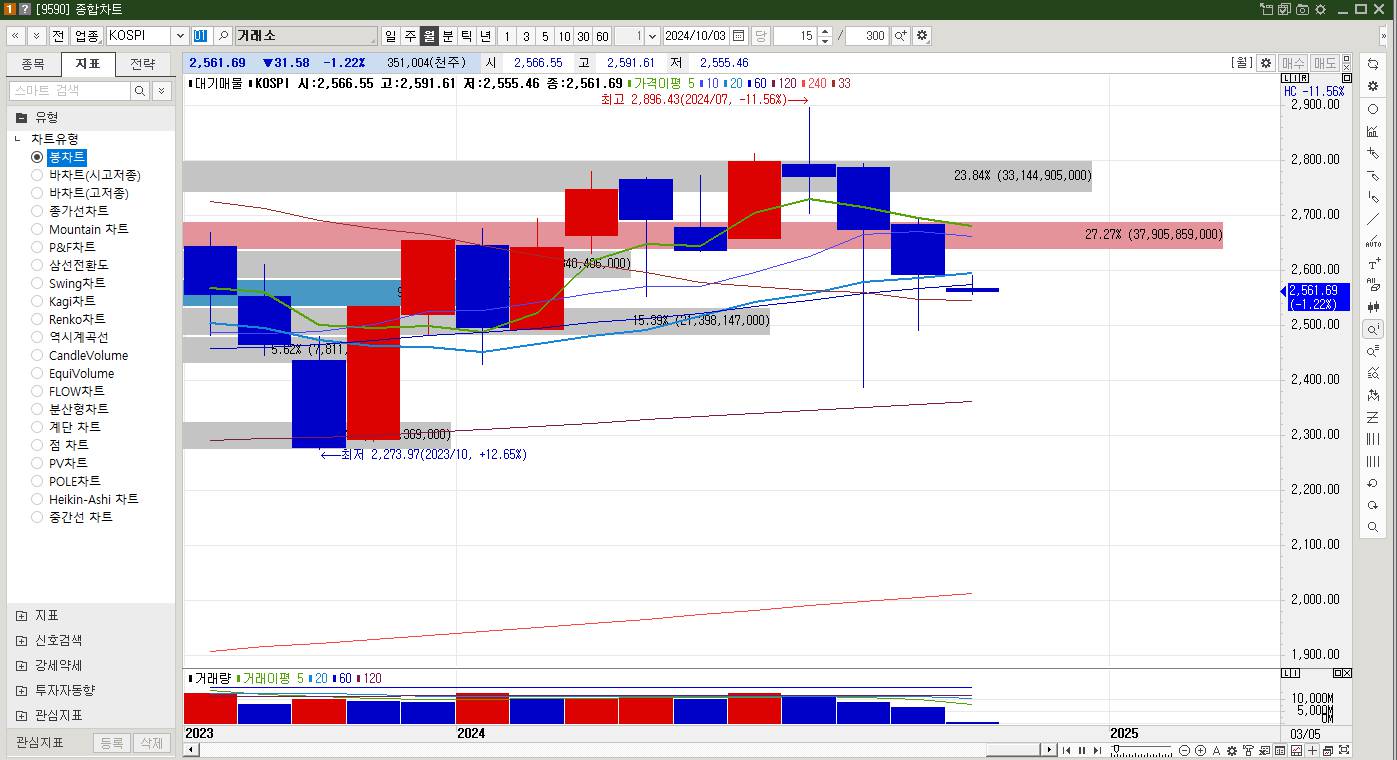Click the refresh/sync icon in right toolbar
1397x760 pixels.
click(1373, 64)
